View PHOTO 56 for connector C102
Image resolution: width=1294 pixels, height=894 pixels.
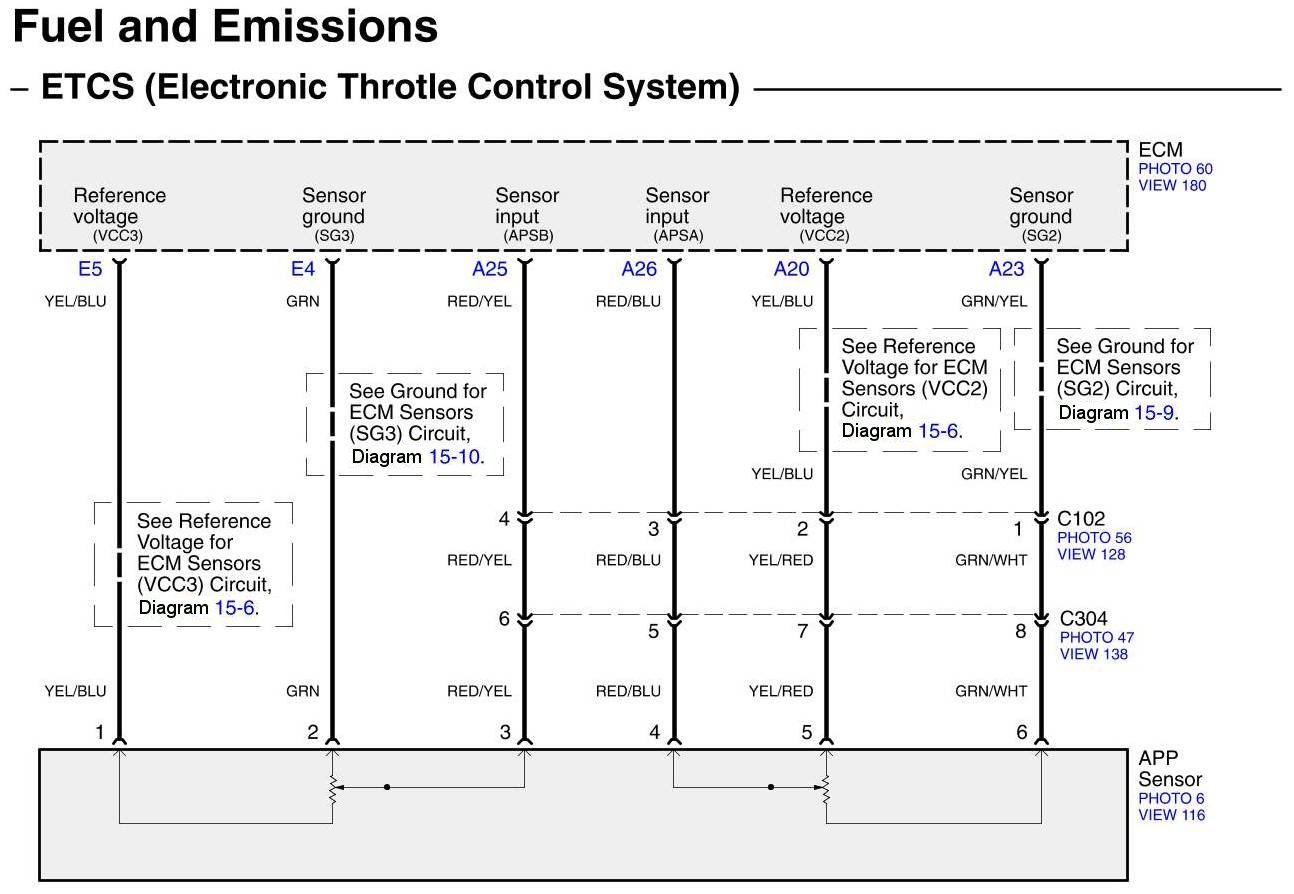pos(1094,538)
